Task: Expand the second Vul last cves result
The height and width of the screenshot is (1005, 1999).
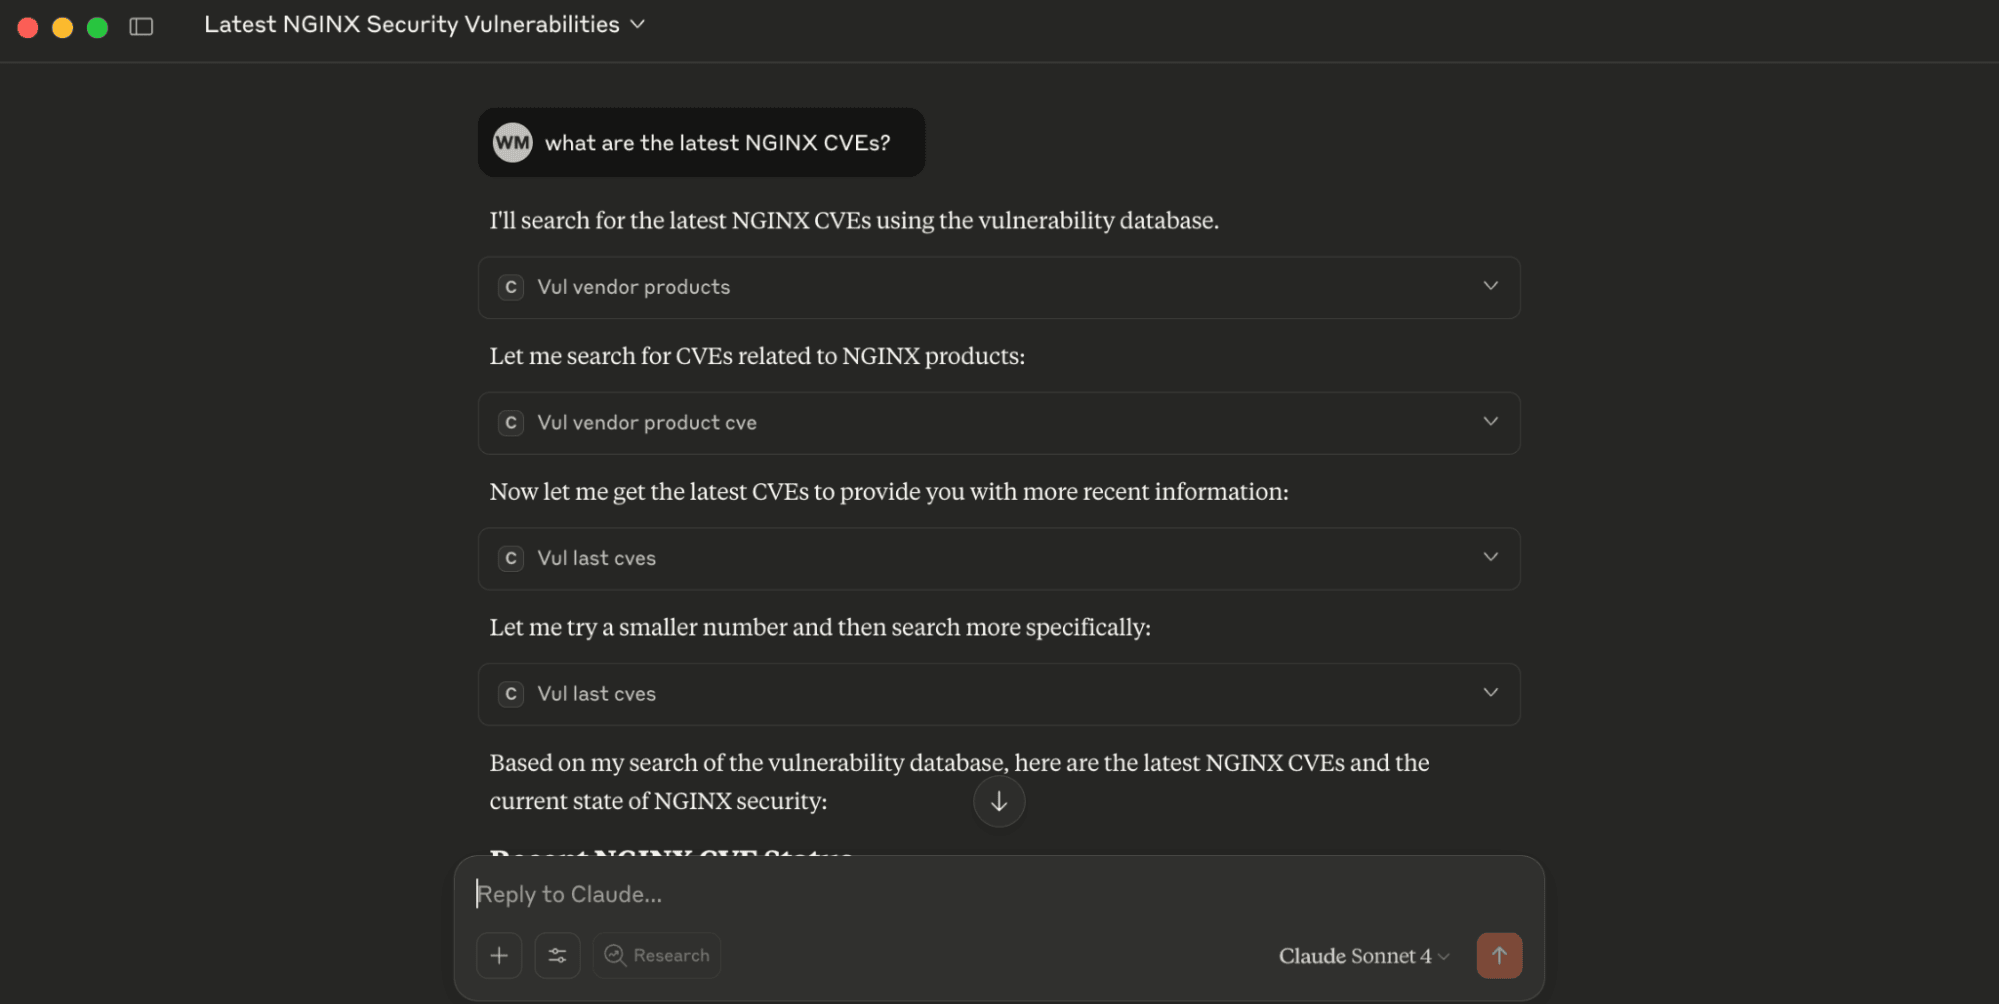Action: (x=1490, y=693)
